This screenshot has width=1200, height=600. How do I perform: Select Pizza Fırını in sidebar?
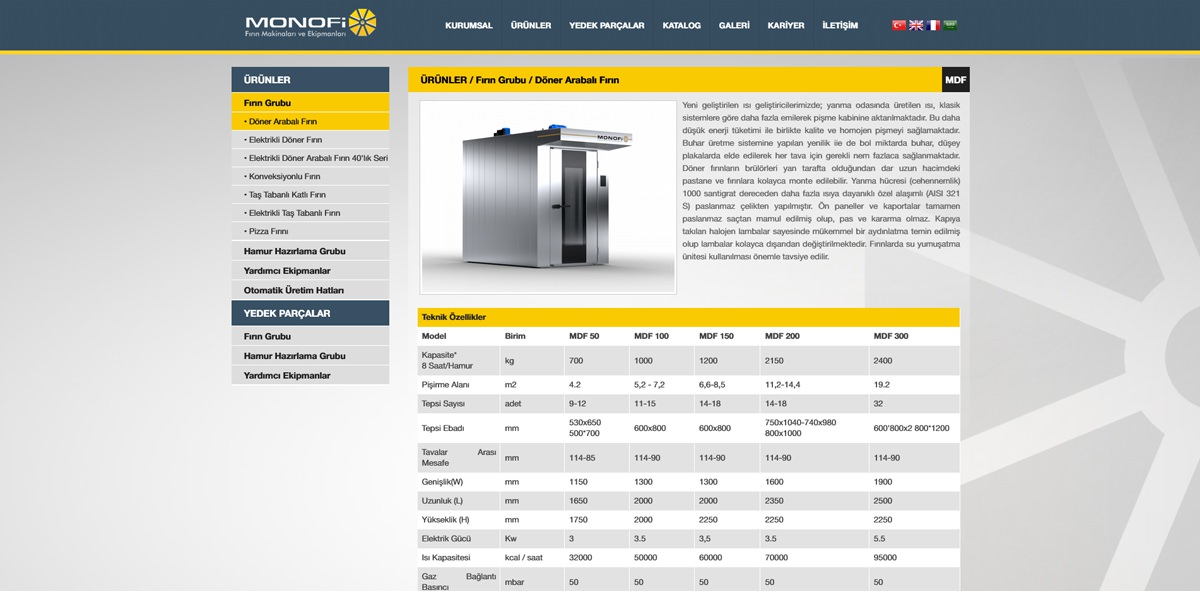pyautogui.click(x=310, y=231)
